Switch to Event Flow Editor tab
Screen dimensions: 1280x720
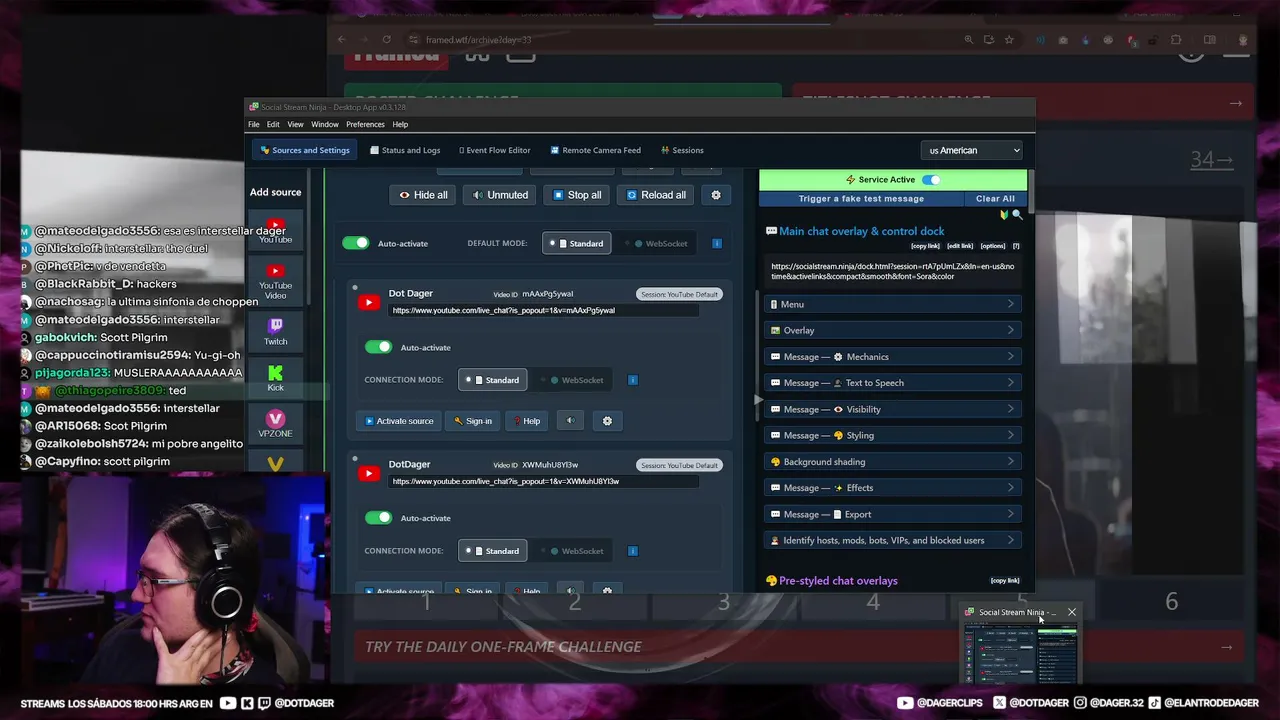pos(495,151)
